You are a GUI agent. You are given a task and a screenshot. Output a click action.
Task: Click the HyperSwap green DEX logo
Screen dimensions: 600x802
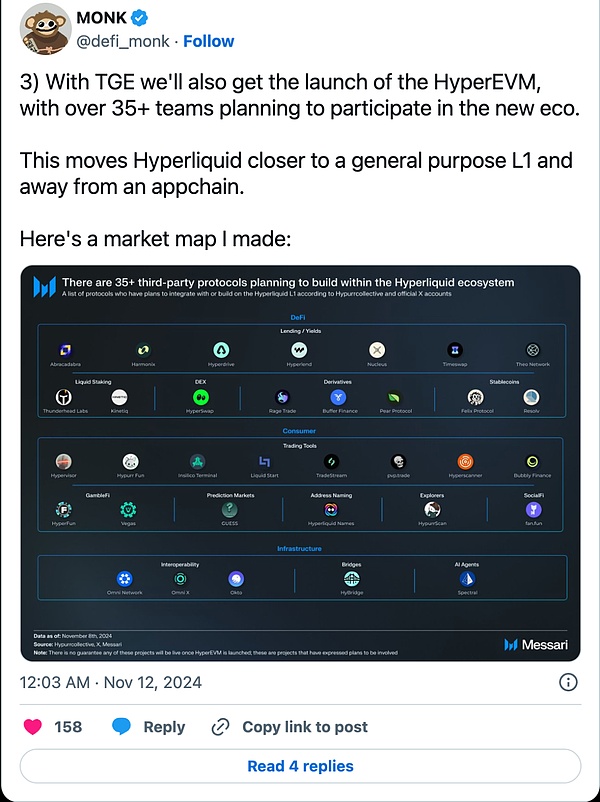(x=201, y=397)
